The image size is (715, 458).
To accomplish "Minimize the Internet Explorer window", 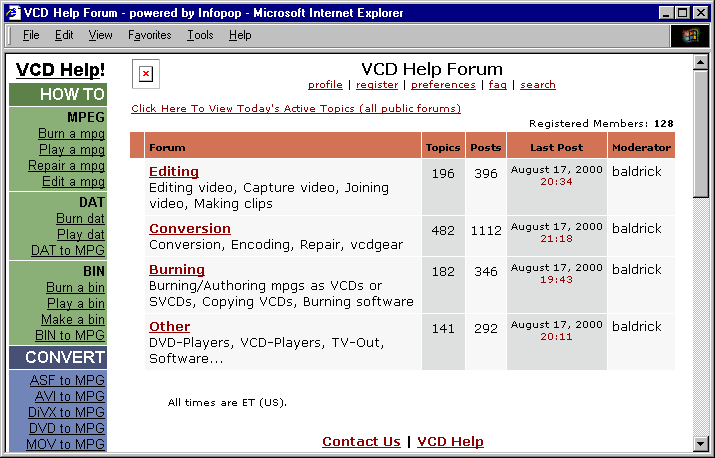I will point(667,13).
